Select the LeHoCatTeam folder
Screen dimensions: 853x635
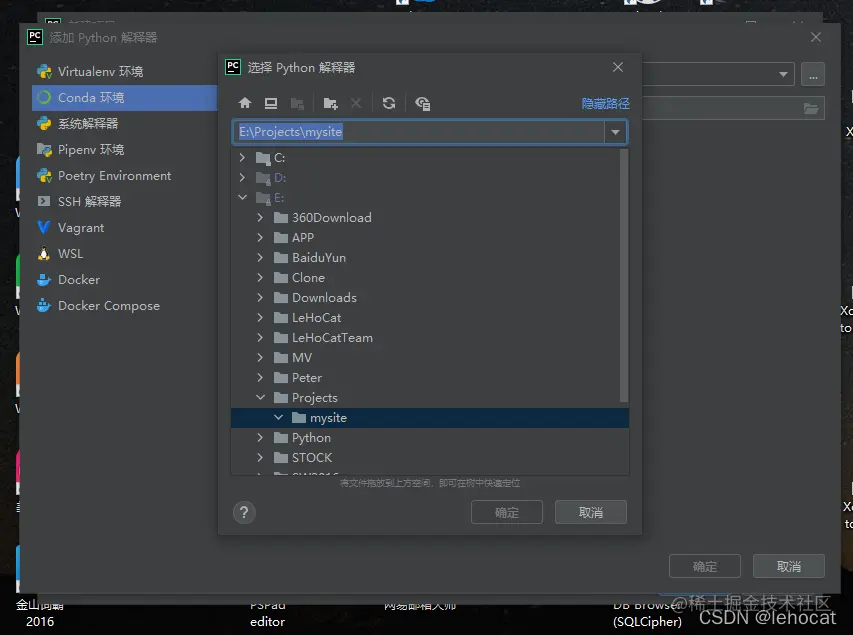point(430,338)
